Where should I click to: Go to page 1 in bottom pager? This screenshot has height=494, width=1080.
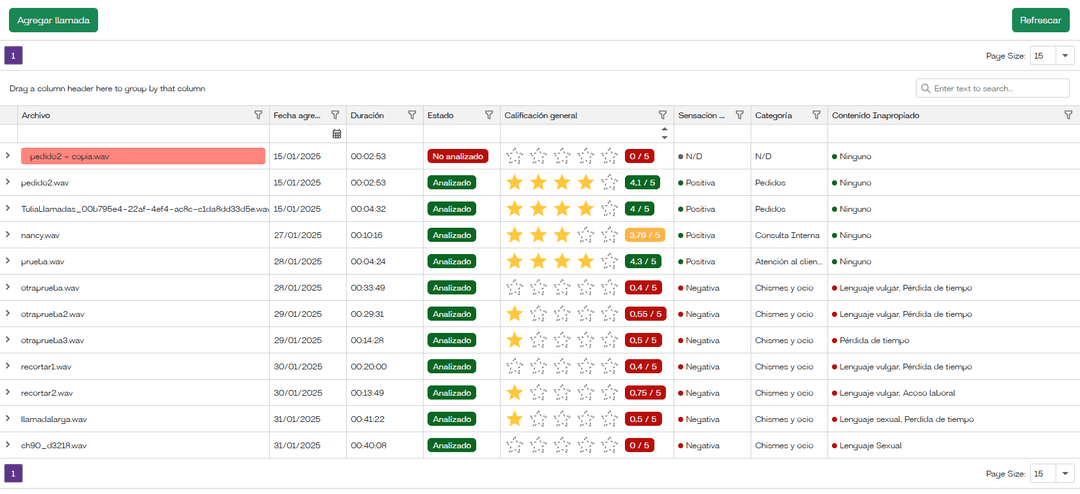[x=13, y=473]
